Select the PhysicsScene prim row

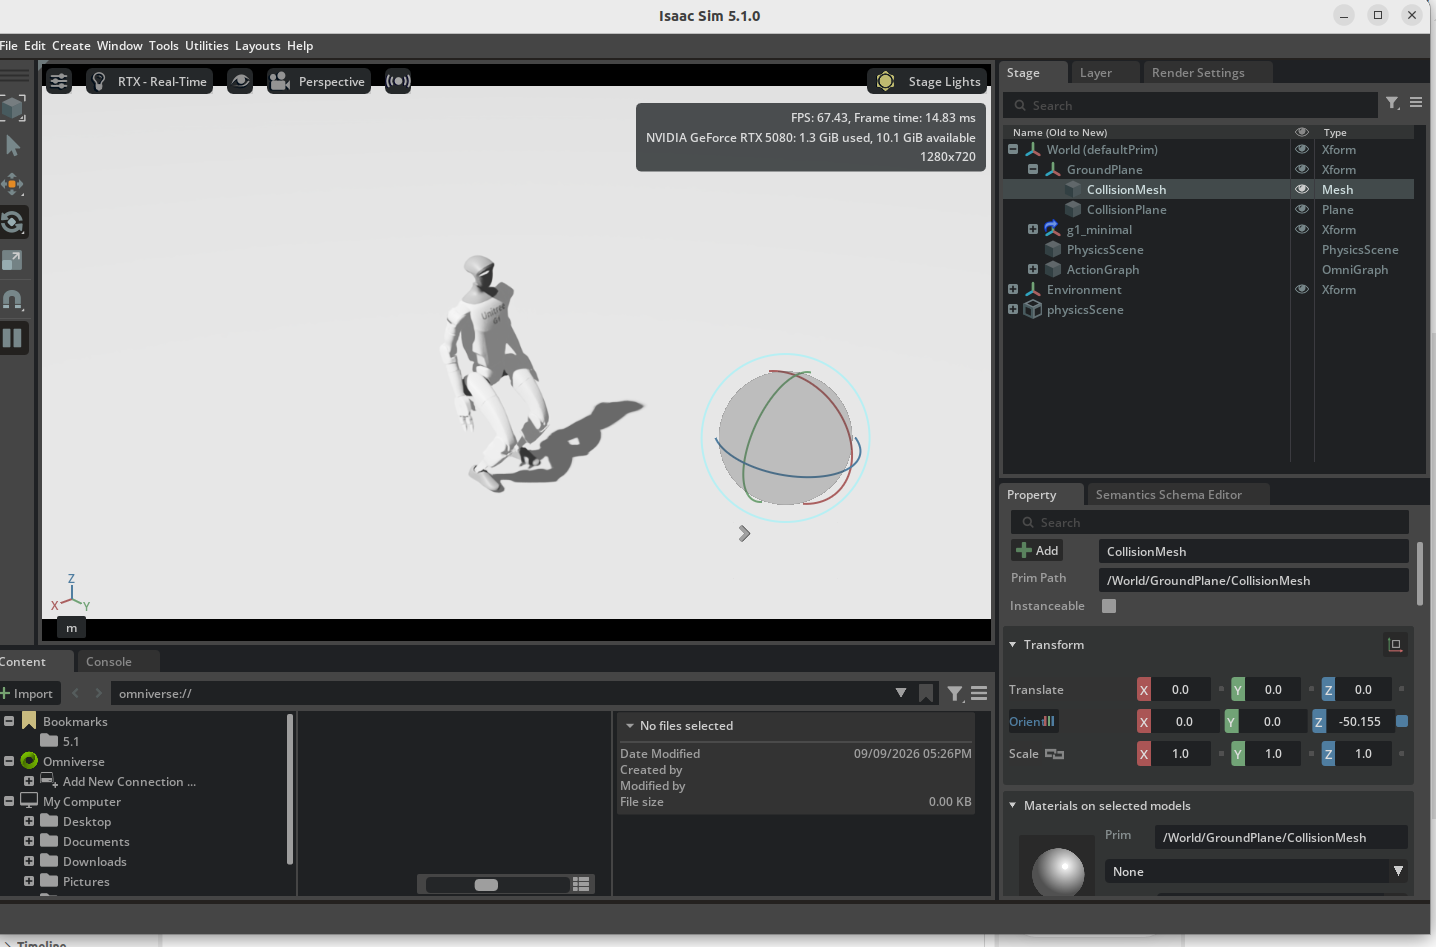click(1208, 249)
